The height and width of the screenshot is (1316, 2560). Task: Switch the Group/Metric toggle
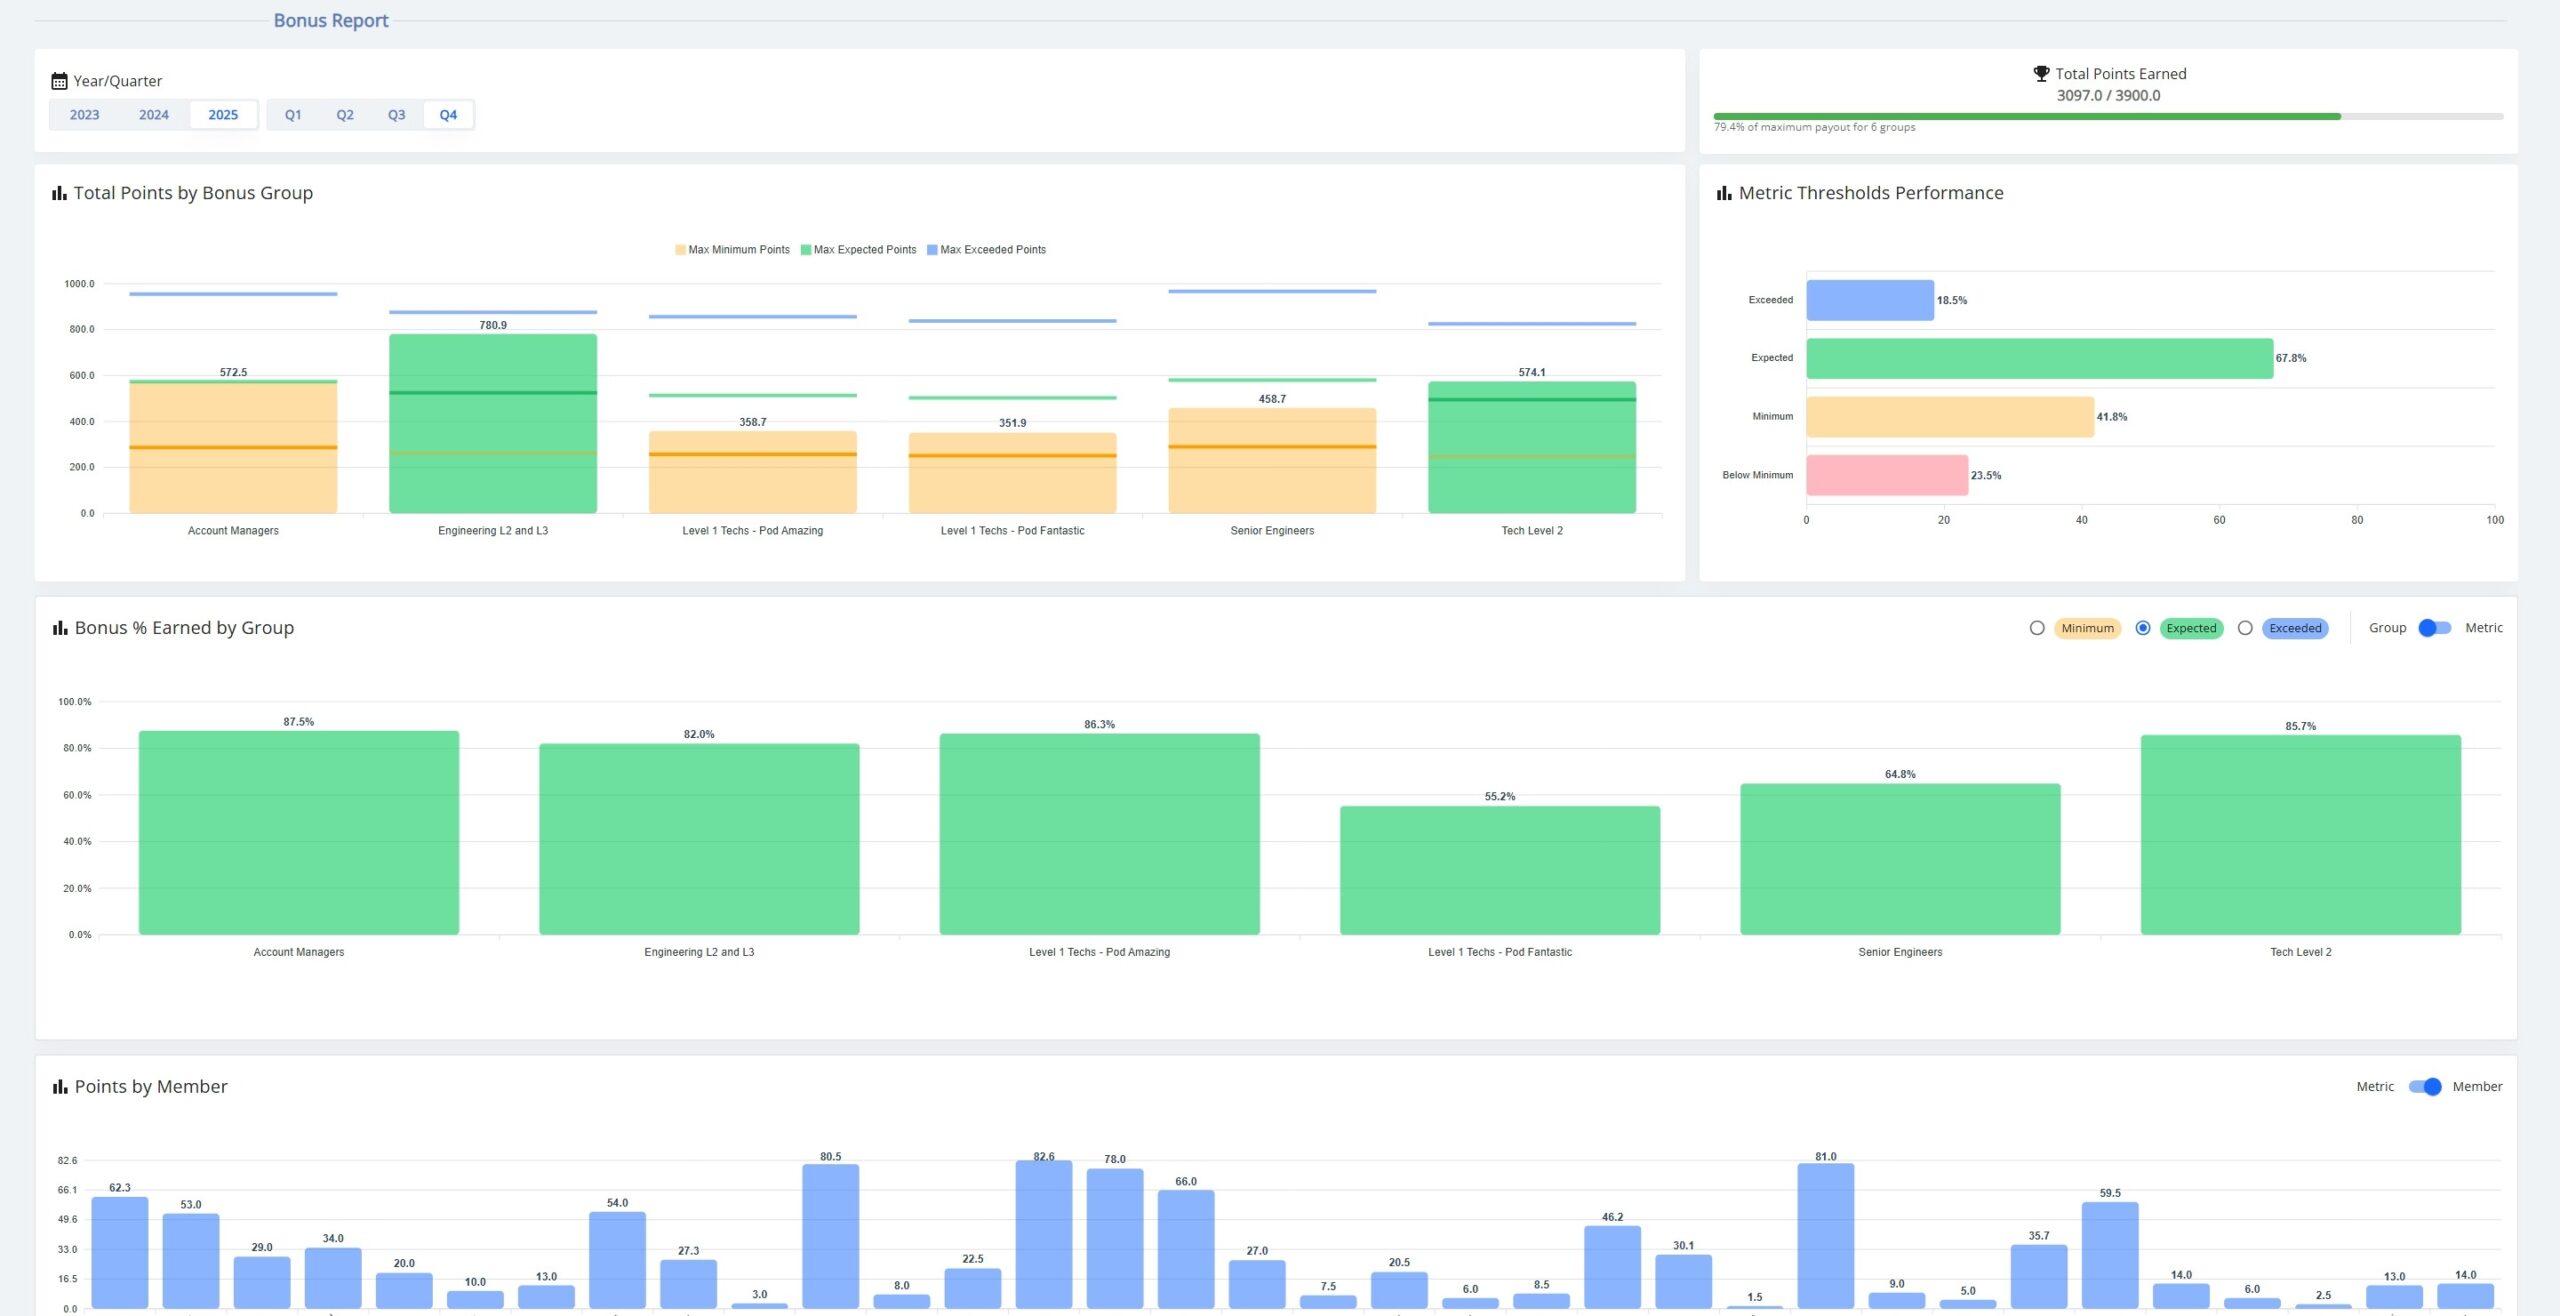pos(2434,628)
